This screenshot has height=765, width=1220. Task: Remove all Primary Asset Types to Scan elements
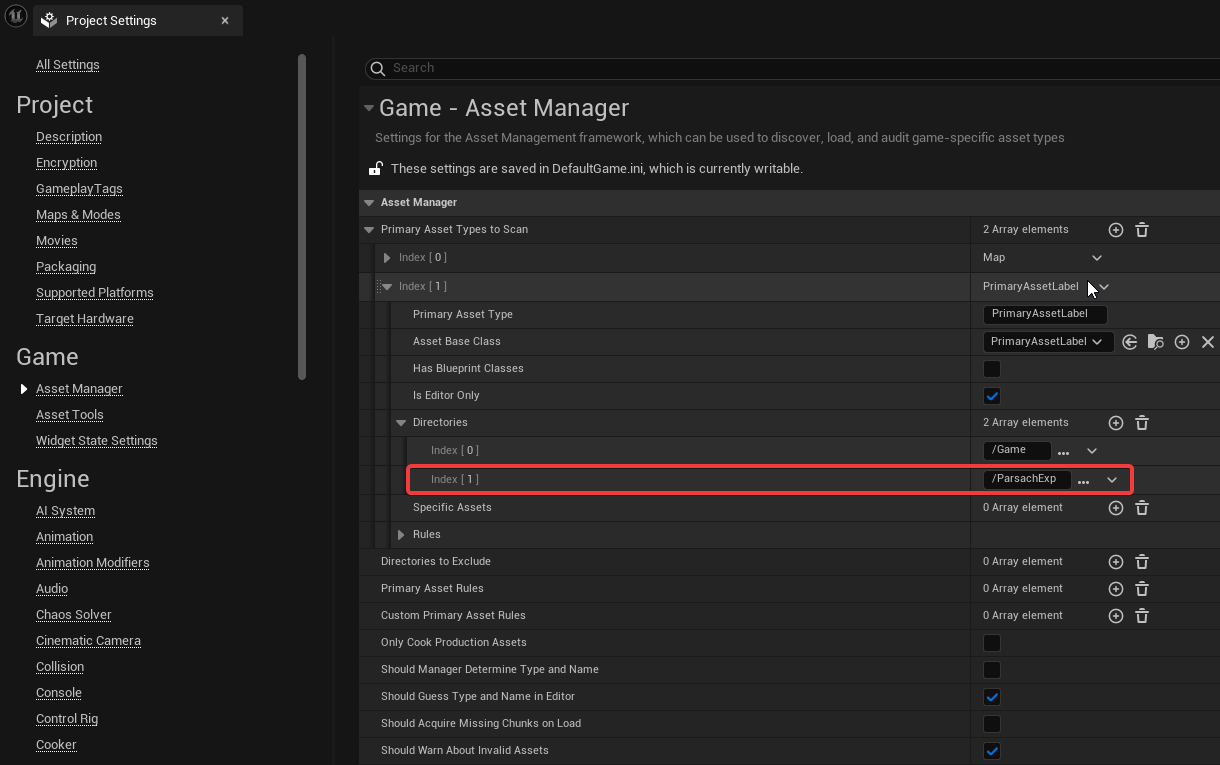point(1142,230)
